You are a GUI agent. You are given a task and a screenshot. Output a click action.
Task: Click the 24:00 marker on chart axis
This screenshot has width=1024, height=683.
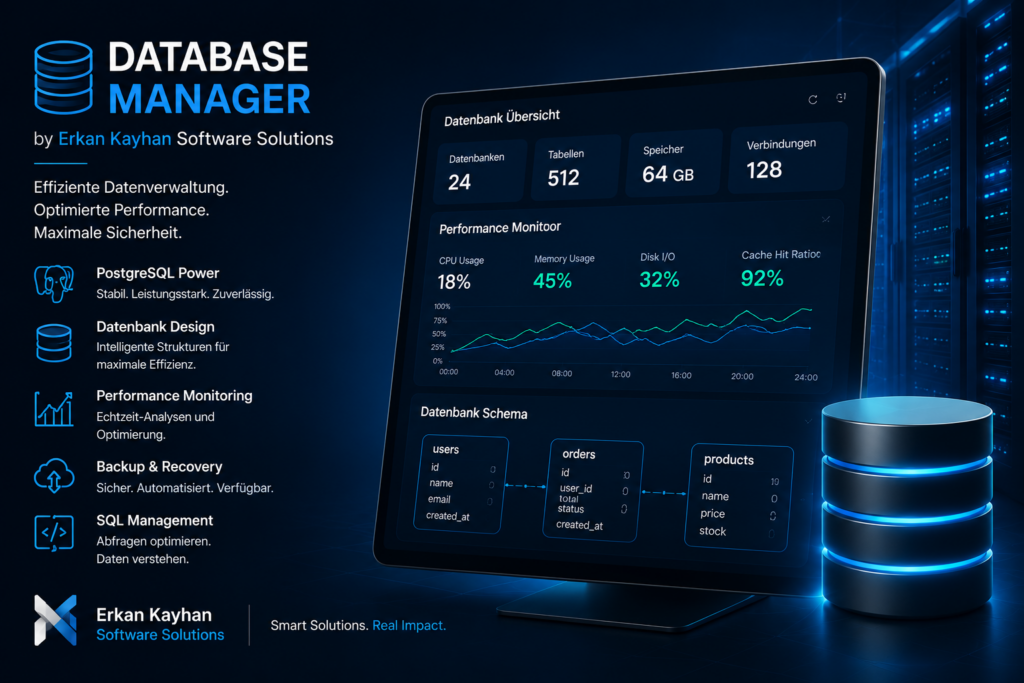(x=806, y=377)
